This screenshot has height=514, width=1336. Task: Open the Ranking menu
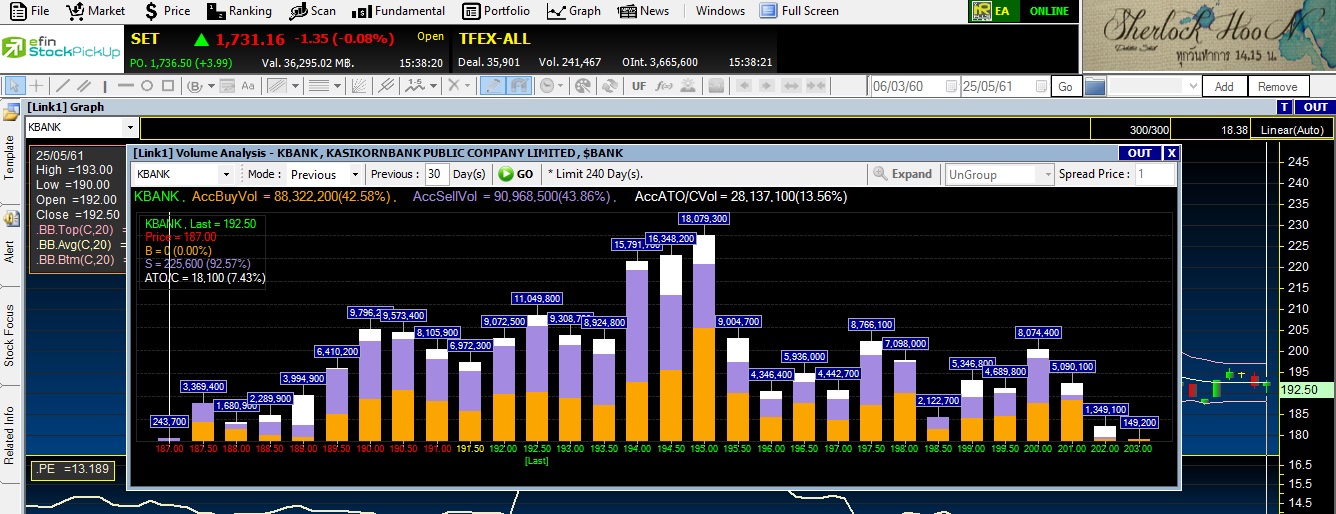[x=238, y=11]
